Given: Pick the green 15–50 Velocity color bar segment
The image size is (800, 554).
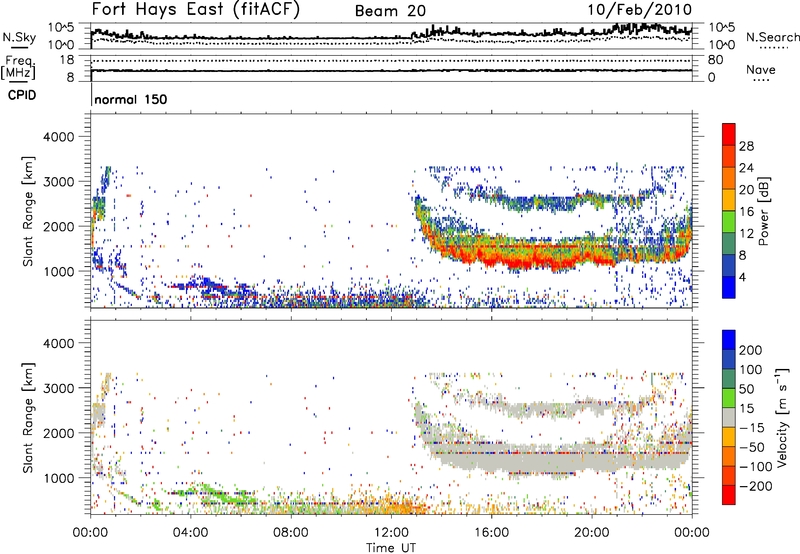Looking at the screenshot, I should (x=729, y=398).
